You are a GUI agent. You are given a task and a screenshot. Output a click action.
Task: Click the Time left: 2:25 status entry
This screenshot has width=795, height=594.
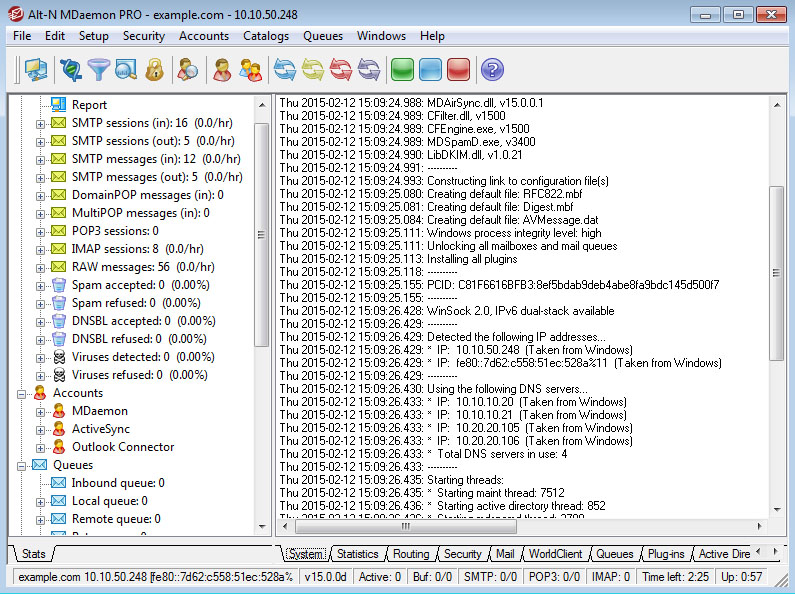point(675,577)
